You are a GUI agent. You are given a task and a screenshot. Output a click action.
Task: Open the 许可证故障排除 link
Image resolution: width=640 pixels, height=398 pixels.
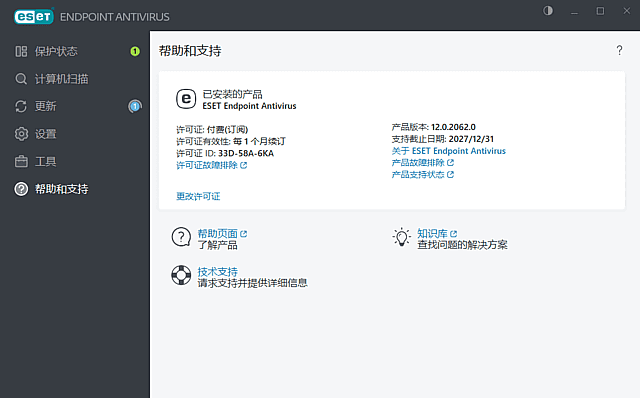click(211, 165)
